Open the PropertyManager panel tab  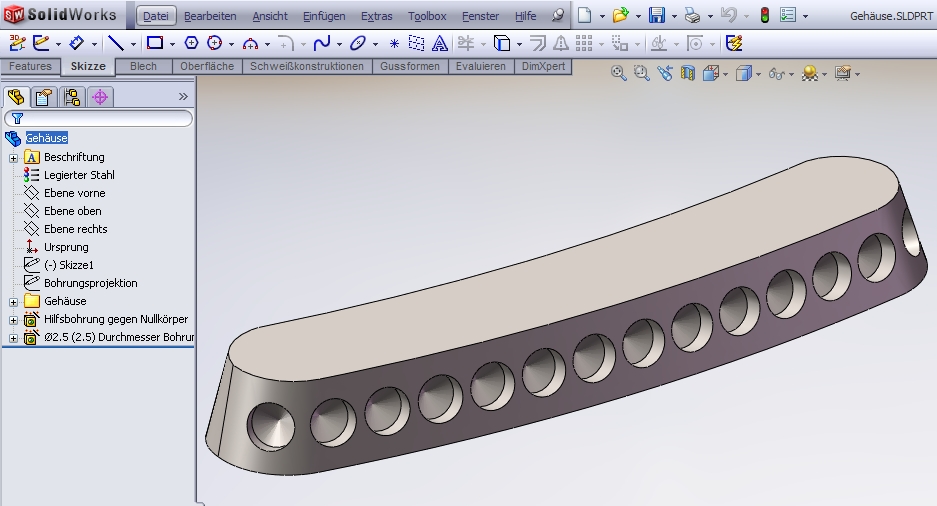[43, 97]
